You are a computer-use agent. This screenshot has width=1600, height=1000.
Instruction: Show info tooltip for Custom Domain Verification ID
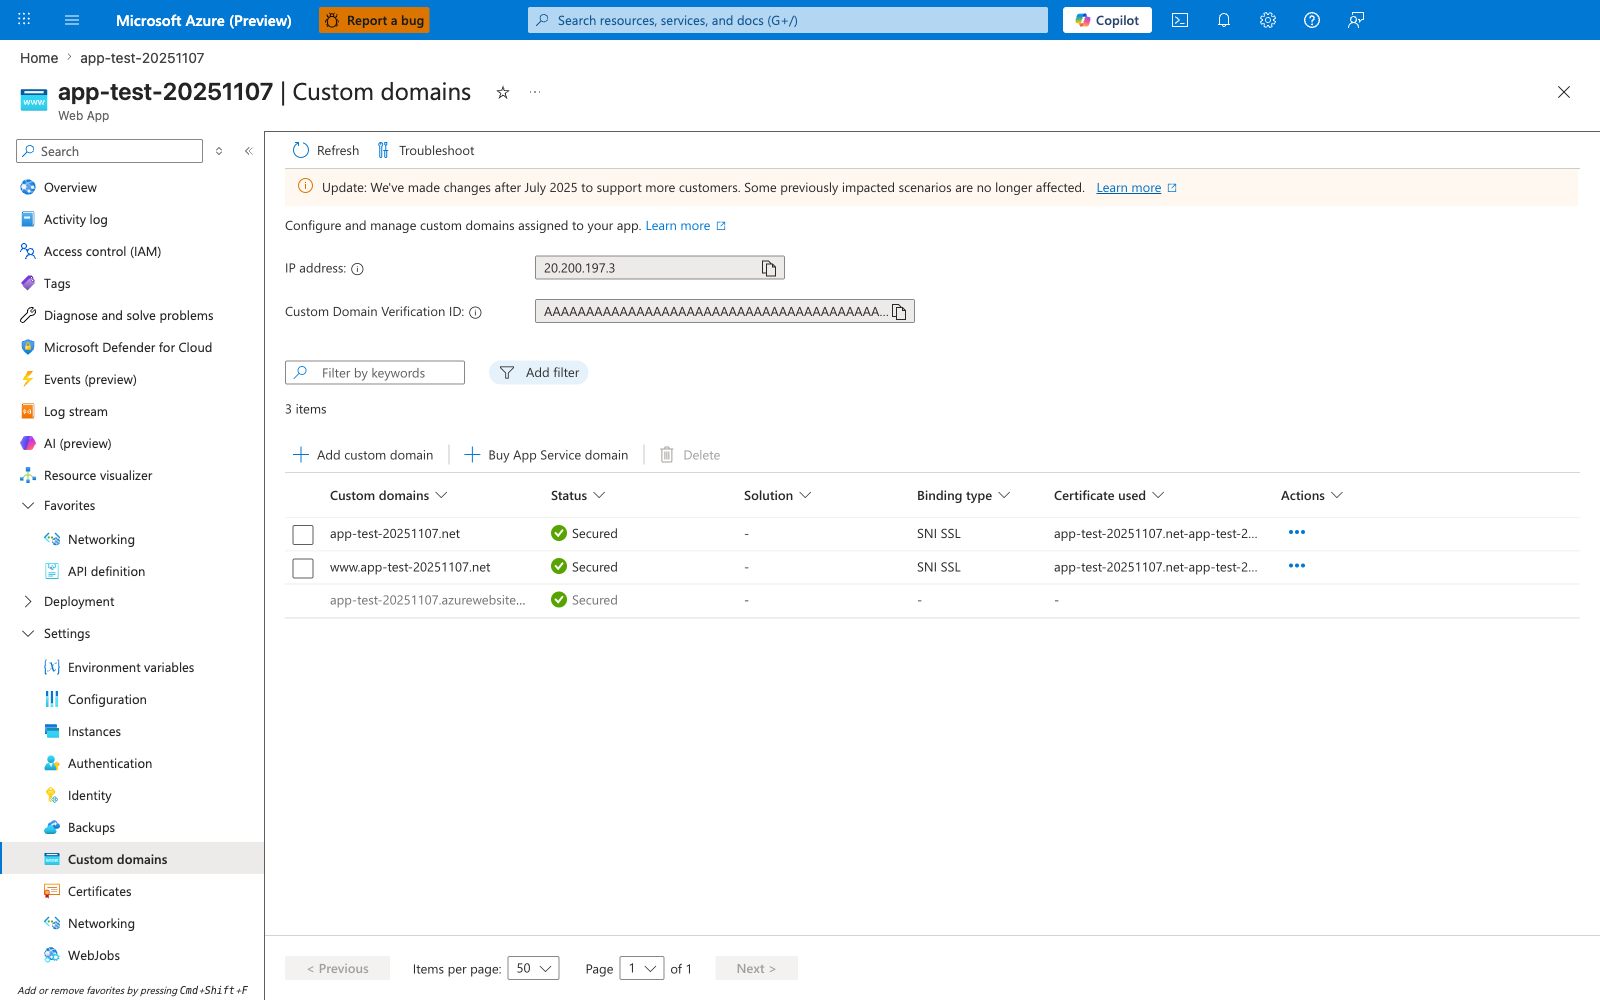point(476,312)
